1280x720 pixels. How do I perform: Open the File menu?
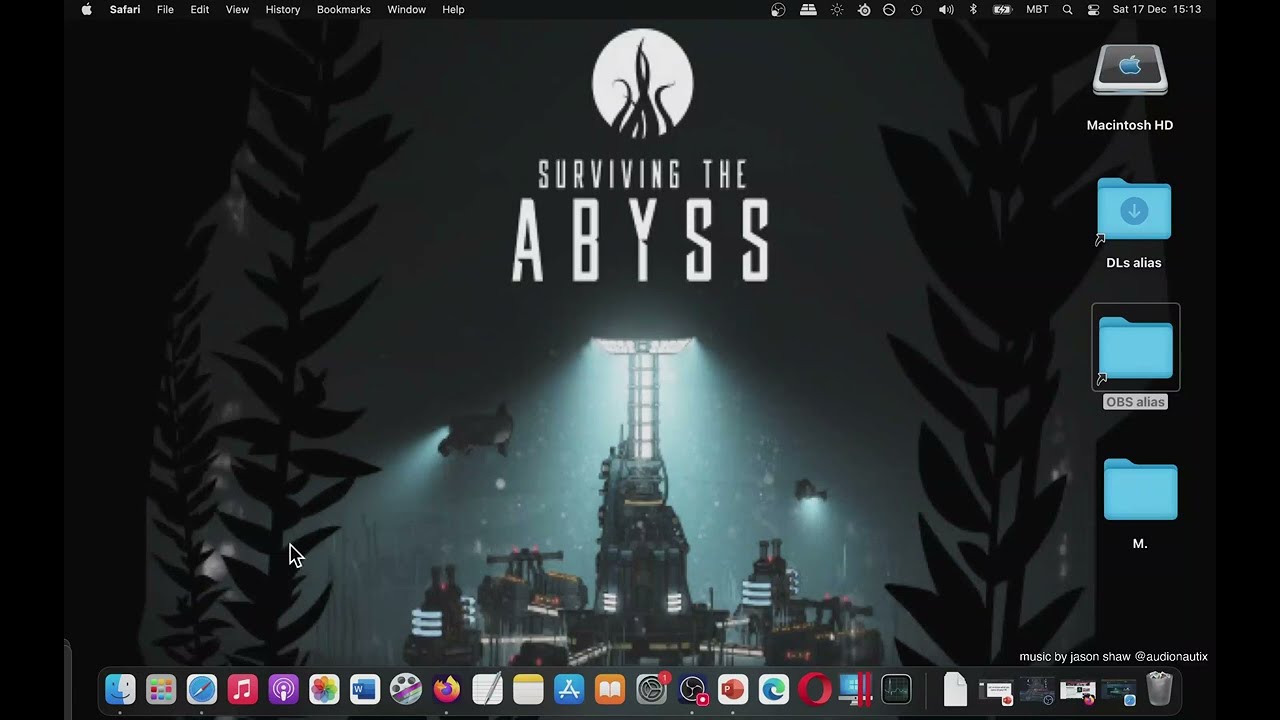pyautogui.click(x=165, y=9)
